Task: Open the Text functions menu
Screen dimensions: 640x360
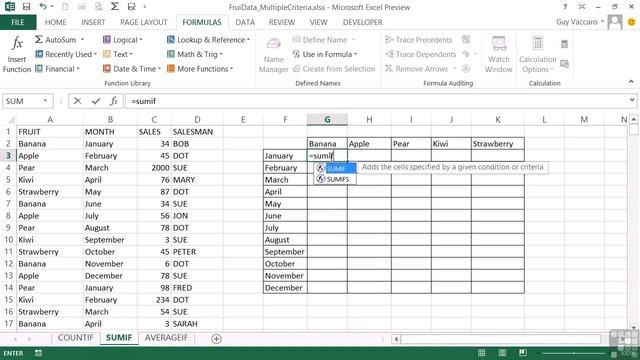Action: [118, 54]
